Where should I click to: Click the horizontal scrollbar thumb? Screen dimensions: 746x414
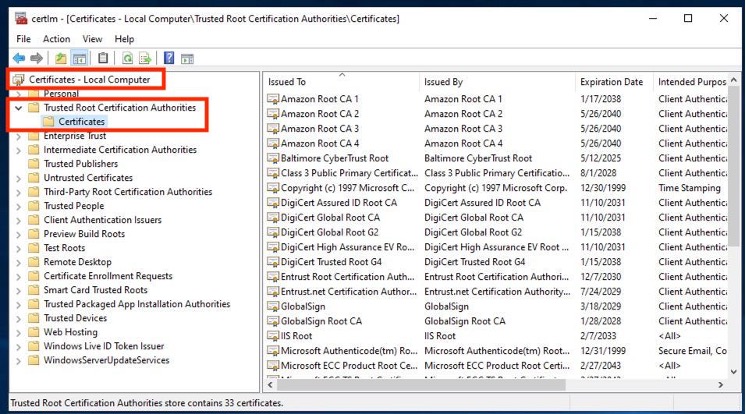[x=421, y=384]
